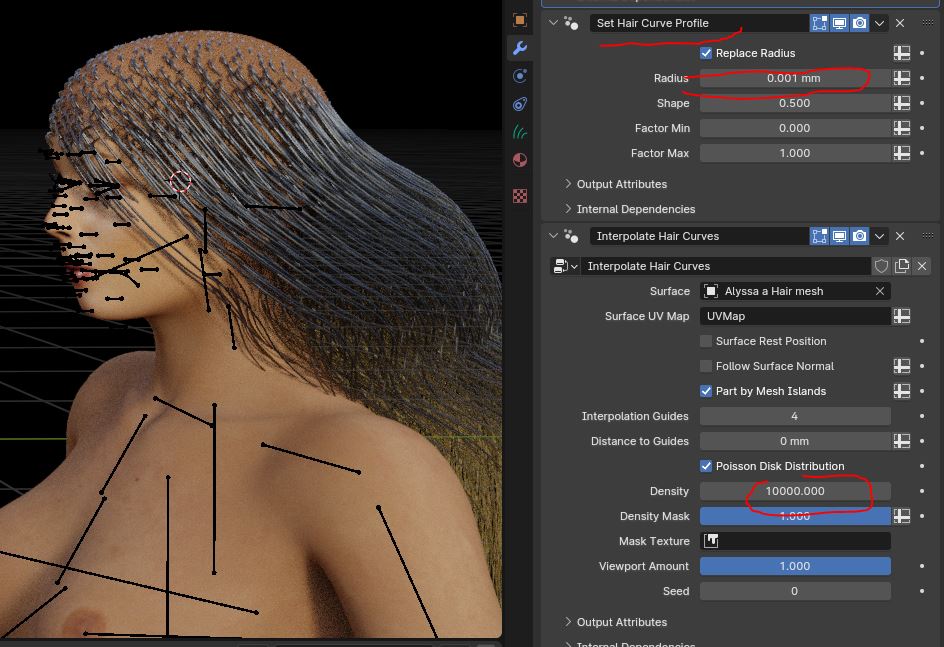Toggle edit mode display for Set Hair Curve Profile

819,23
